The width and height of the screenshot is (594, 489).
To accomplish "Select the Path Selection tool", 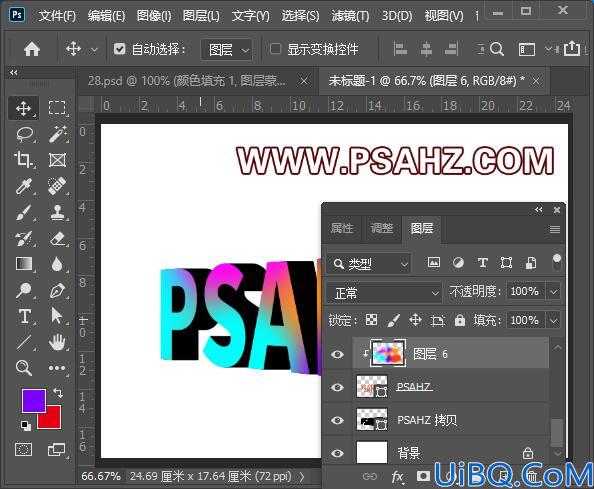I will click(56, 316).
